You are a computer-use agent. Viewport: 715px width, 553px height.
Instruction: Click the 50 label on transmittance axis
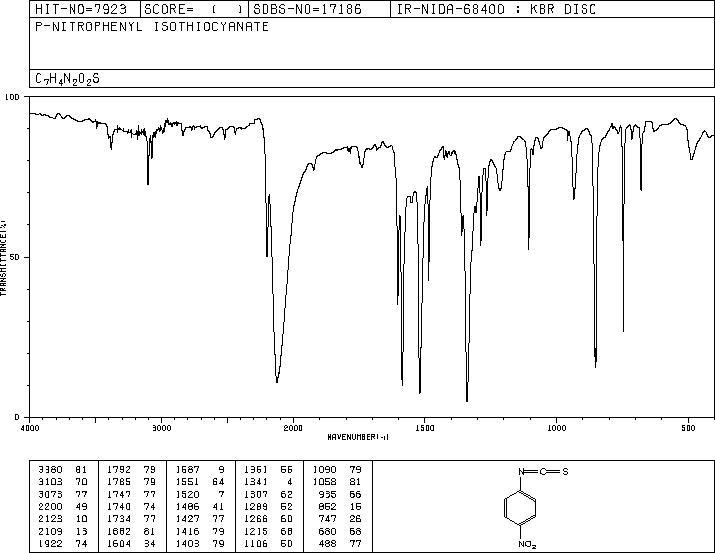coord(15,257)
